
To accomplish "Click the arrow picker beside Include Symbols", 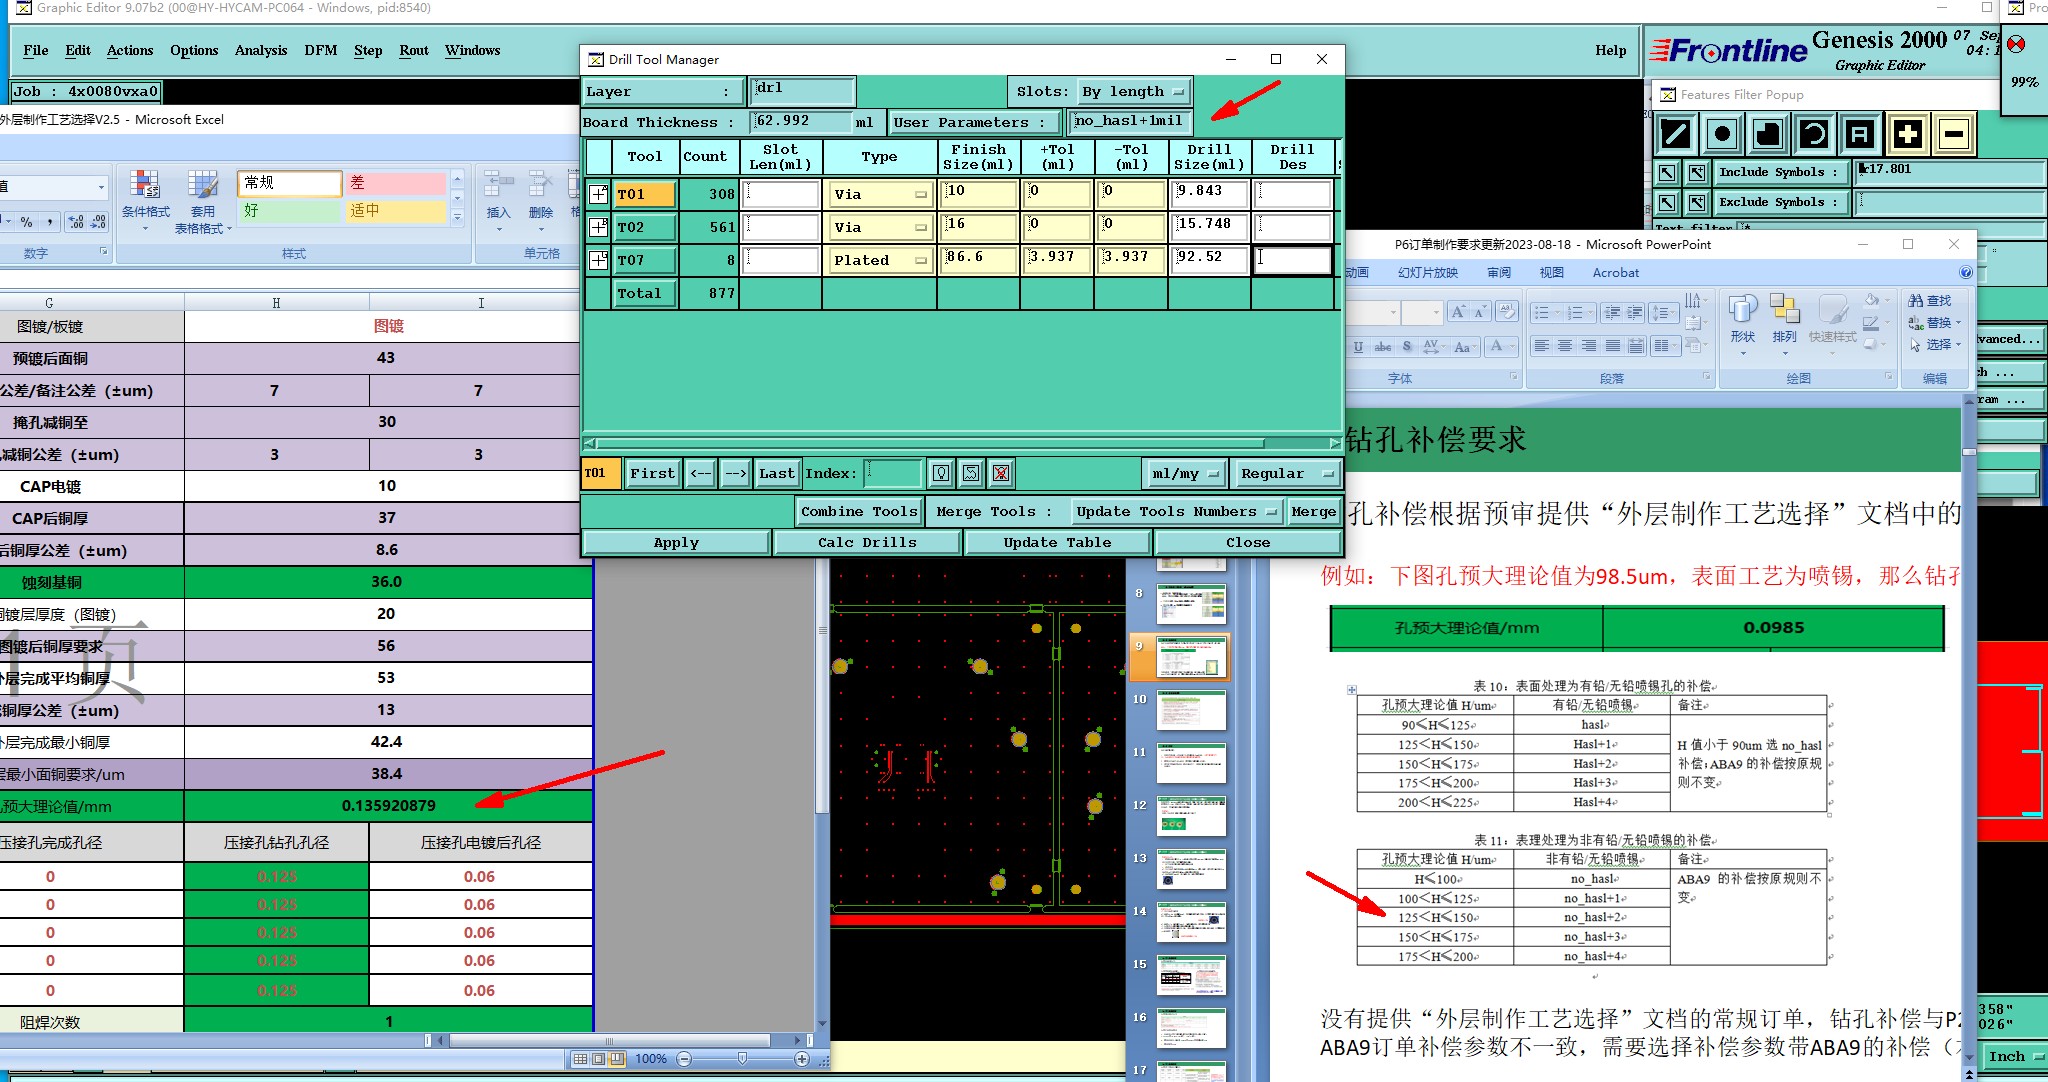I will click(1667, 172).
